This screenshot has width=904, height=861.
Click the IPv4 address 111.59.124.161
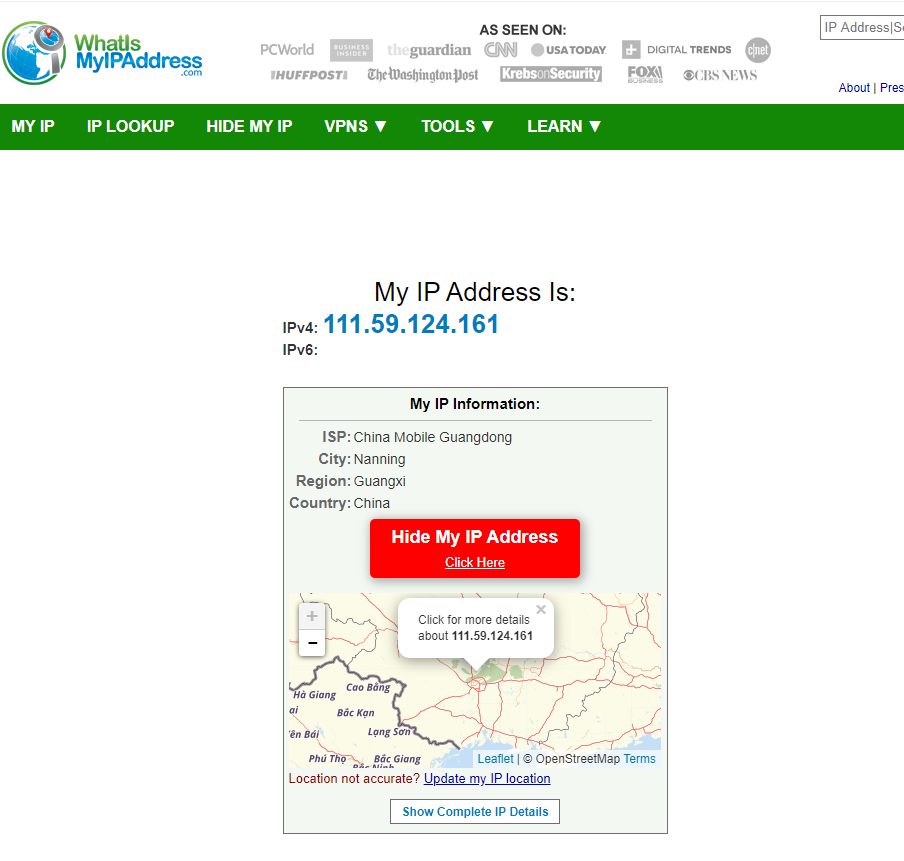click(x=411, y=324)
